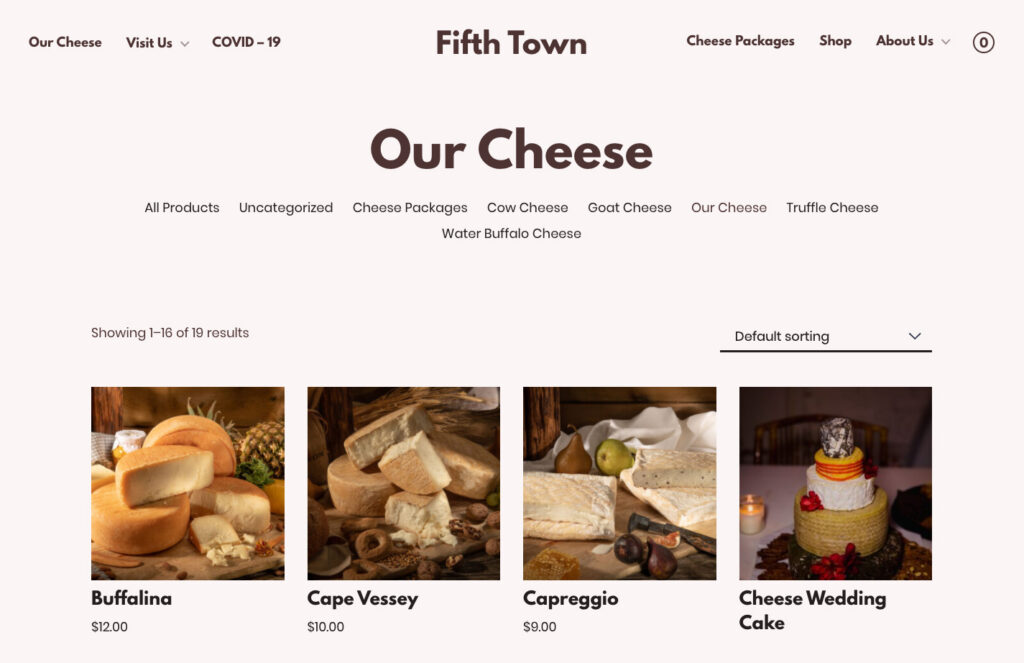Screen dimensions: 1024x663
Task: Filter by Goat Cheese category
Action: 629,208
